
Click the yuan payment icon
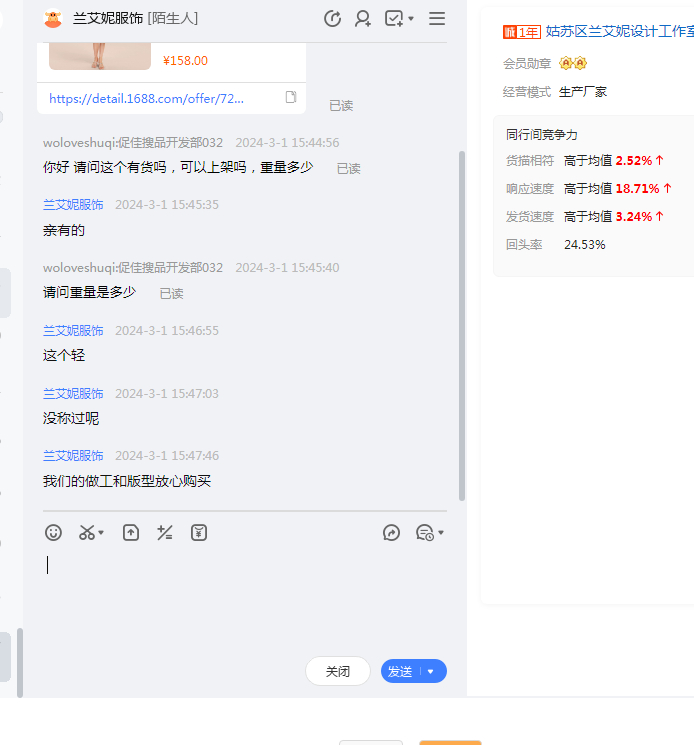click(199, 533)
